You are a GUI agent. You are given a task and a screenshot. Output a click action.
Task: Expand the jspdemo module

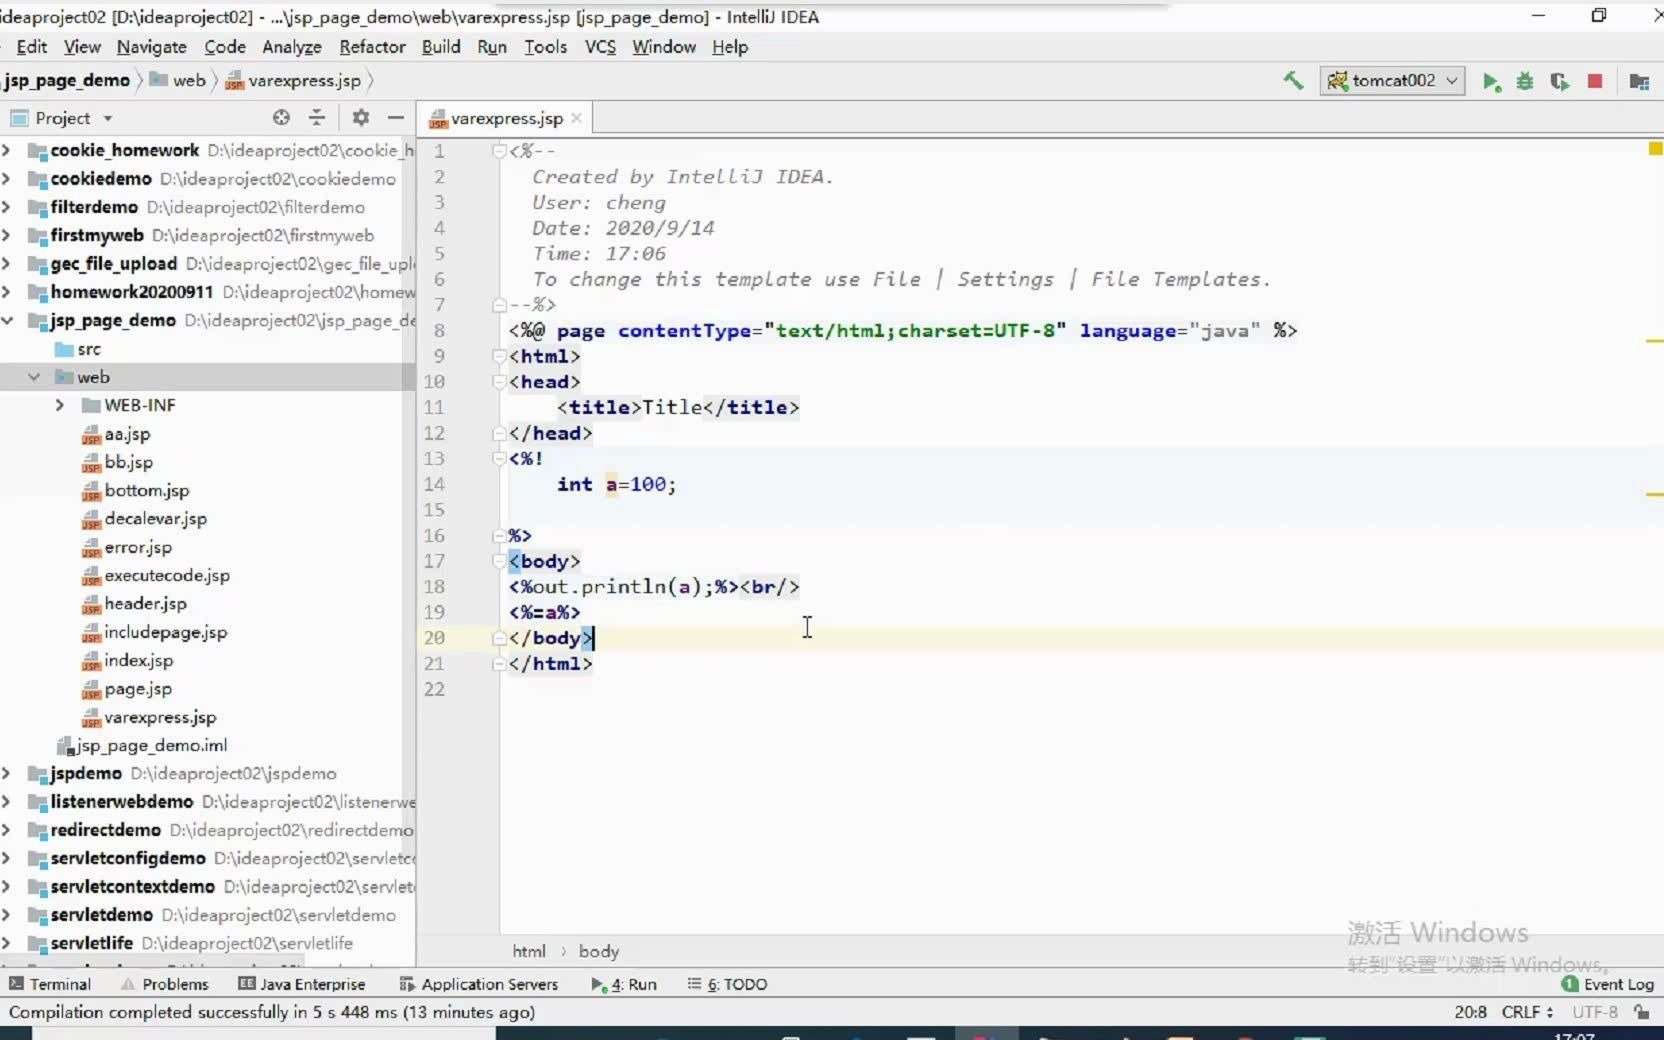click(7, 773)
